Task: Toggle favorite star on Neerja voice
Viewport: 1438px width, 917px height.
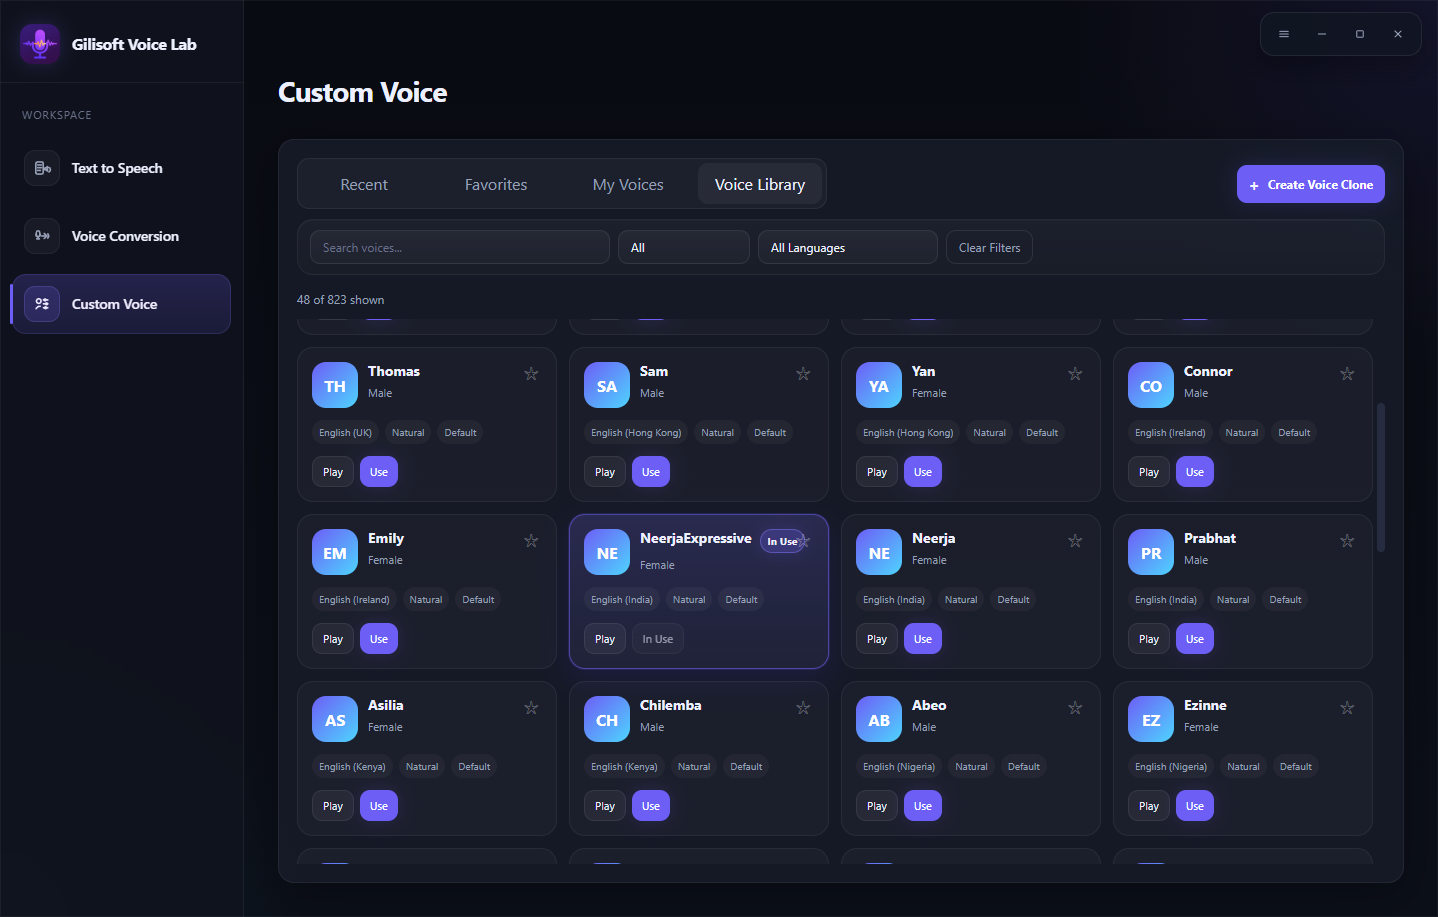Action: click(1075, 541)
